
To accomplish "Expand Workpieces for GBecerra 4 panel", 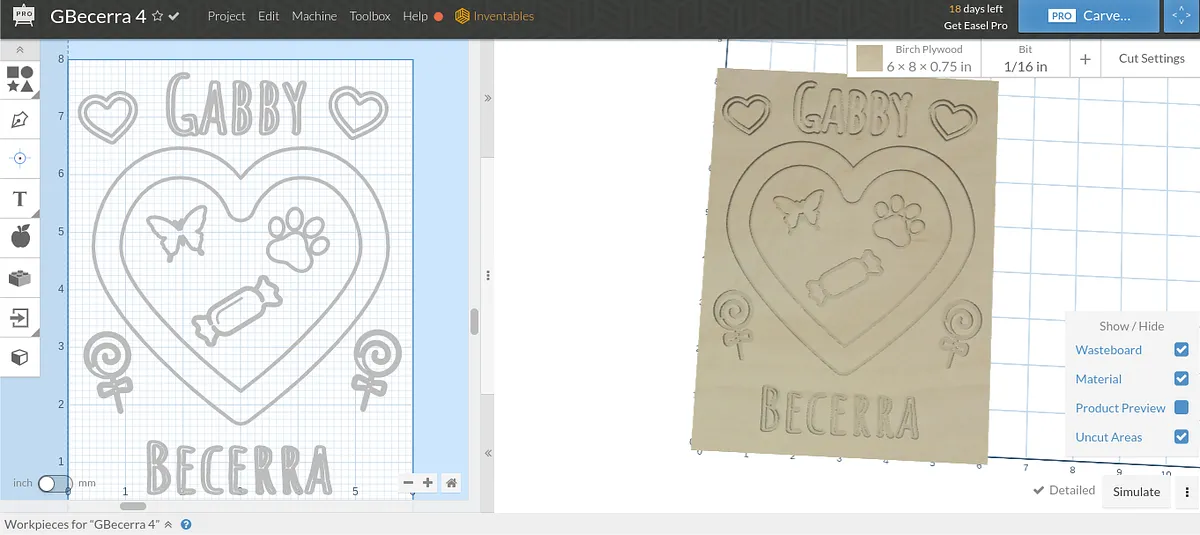I will (168, 524).
